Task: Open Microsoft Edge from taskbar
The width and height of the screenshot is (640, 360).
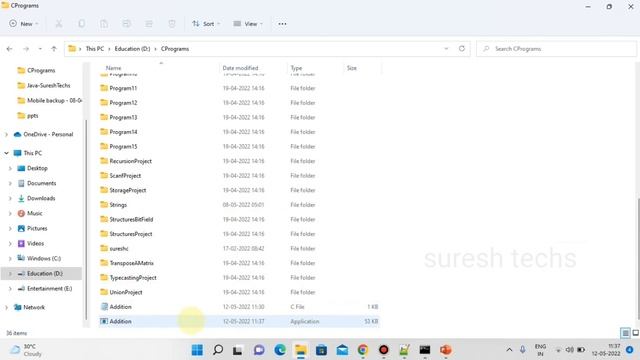Action: 280,350
